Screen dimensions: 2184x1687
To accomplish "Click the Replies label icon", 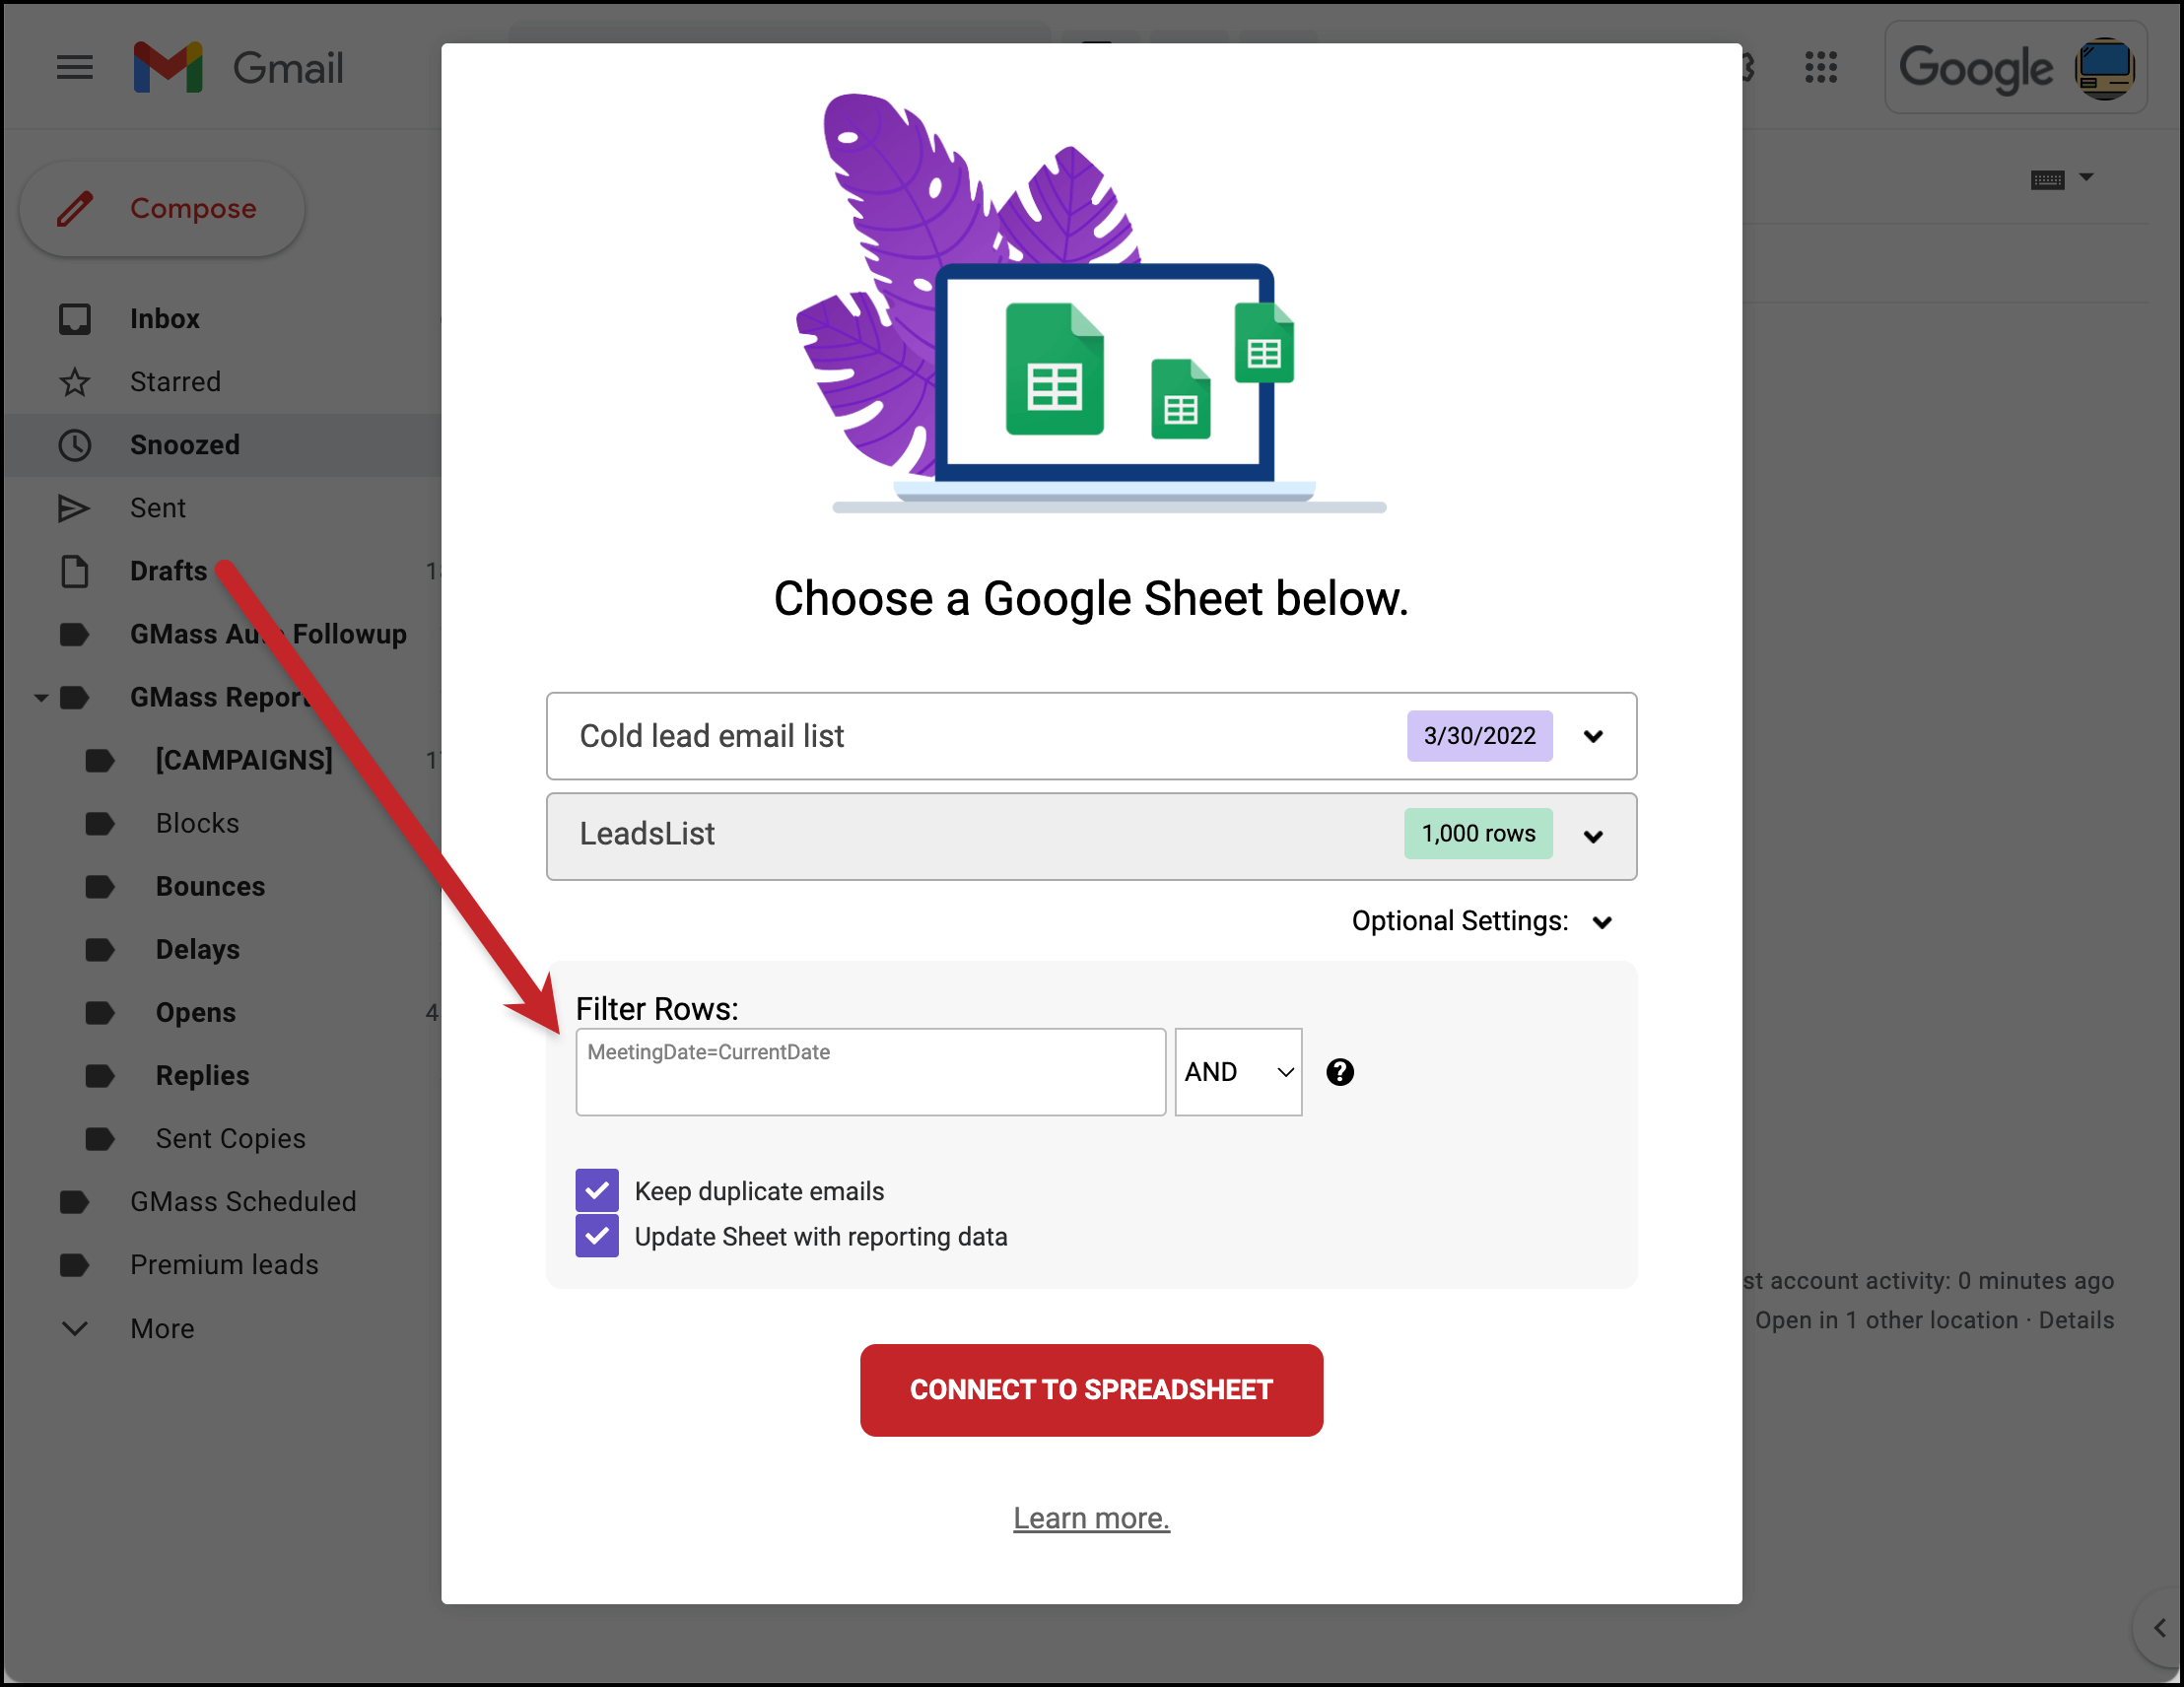I will [x=100, y=1075].
